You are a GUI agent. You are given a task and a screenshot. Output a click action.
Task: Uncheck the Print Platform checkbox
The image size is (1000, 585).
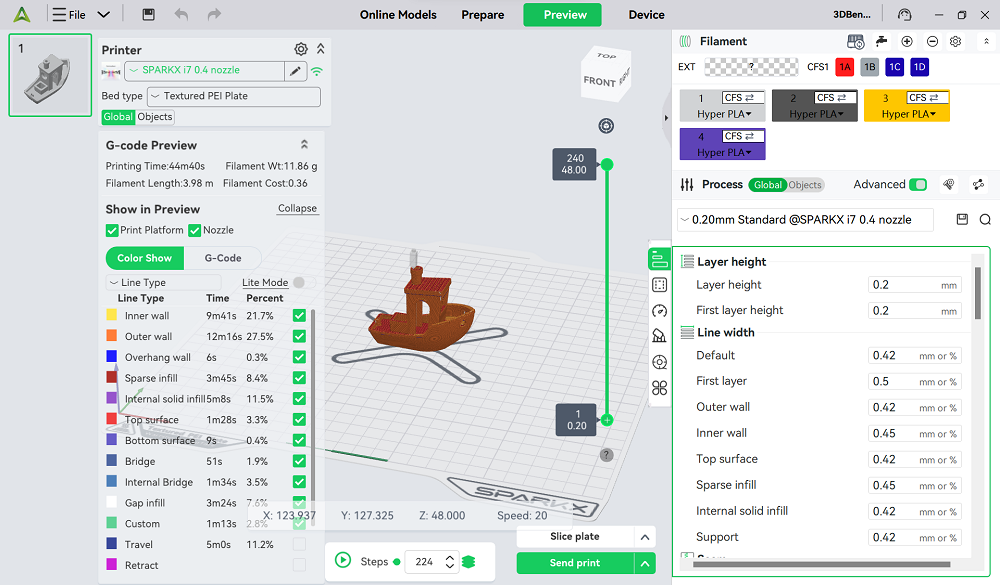[x=112, y=230]
